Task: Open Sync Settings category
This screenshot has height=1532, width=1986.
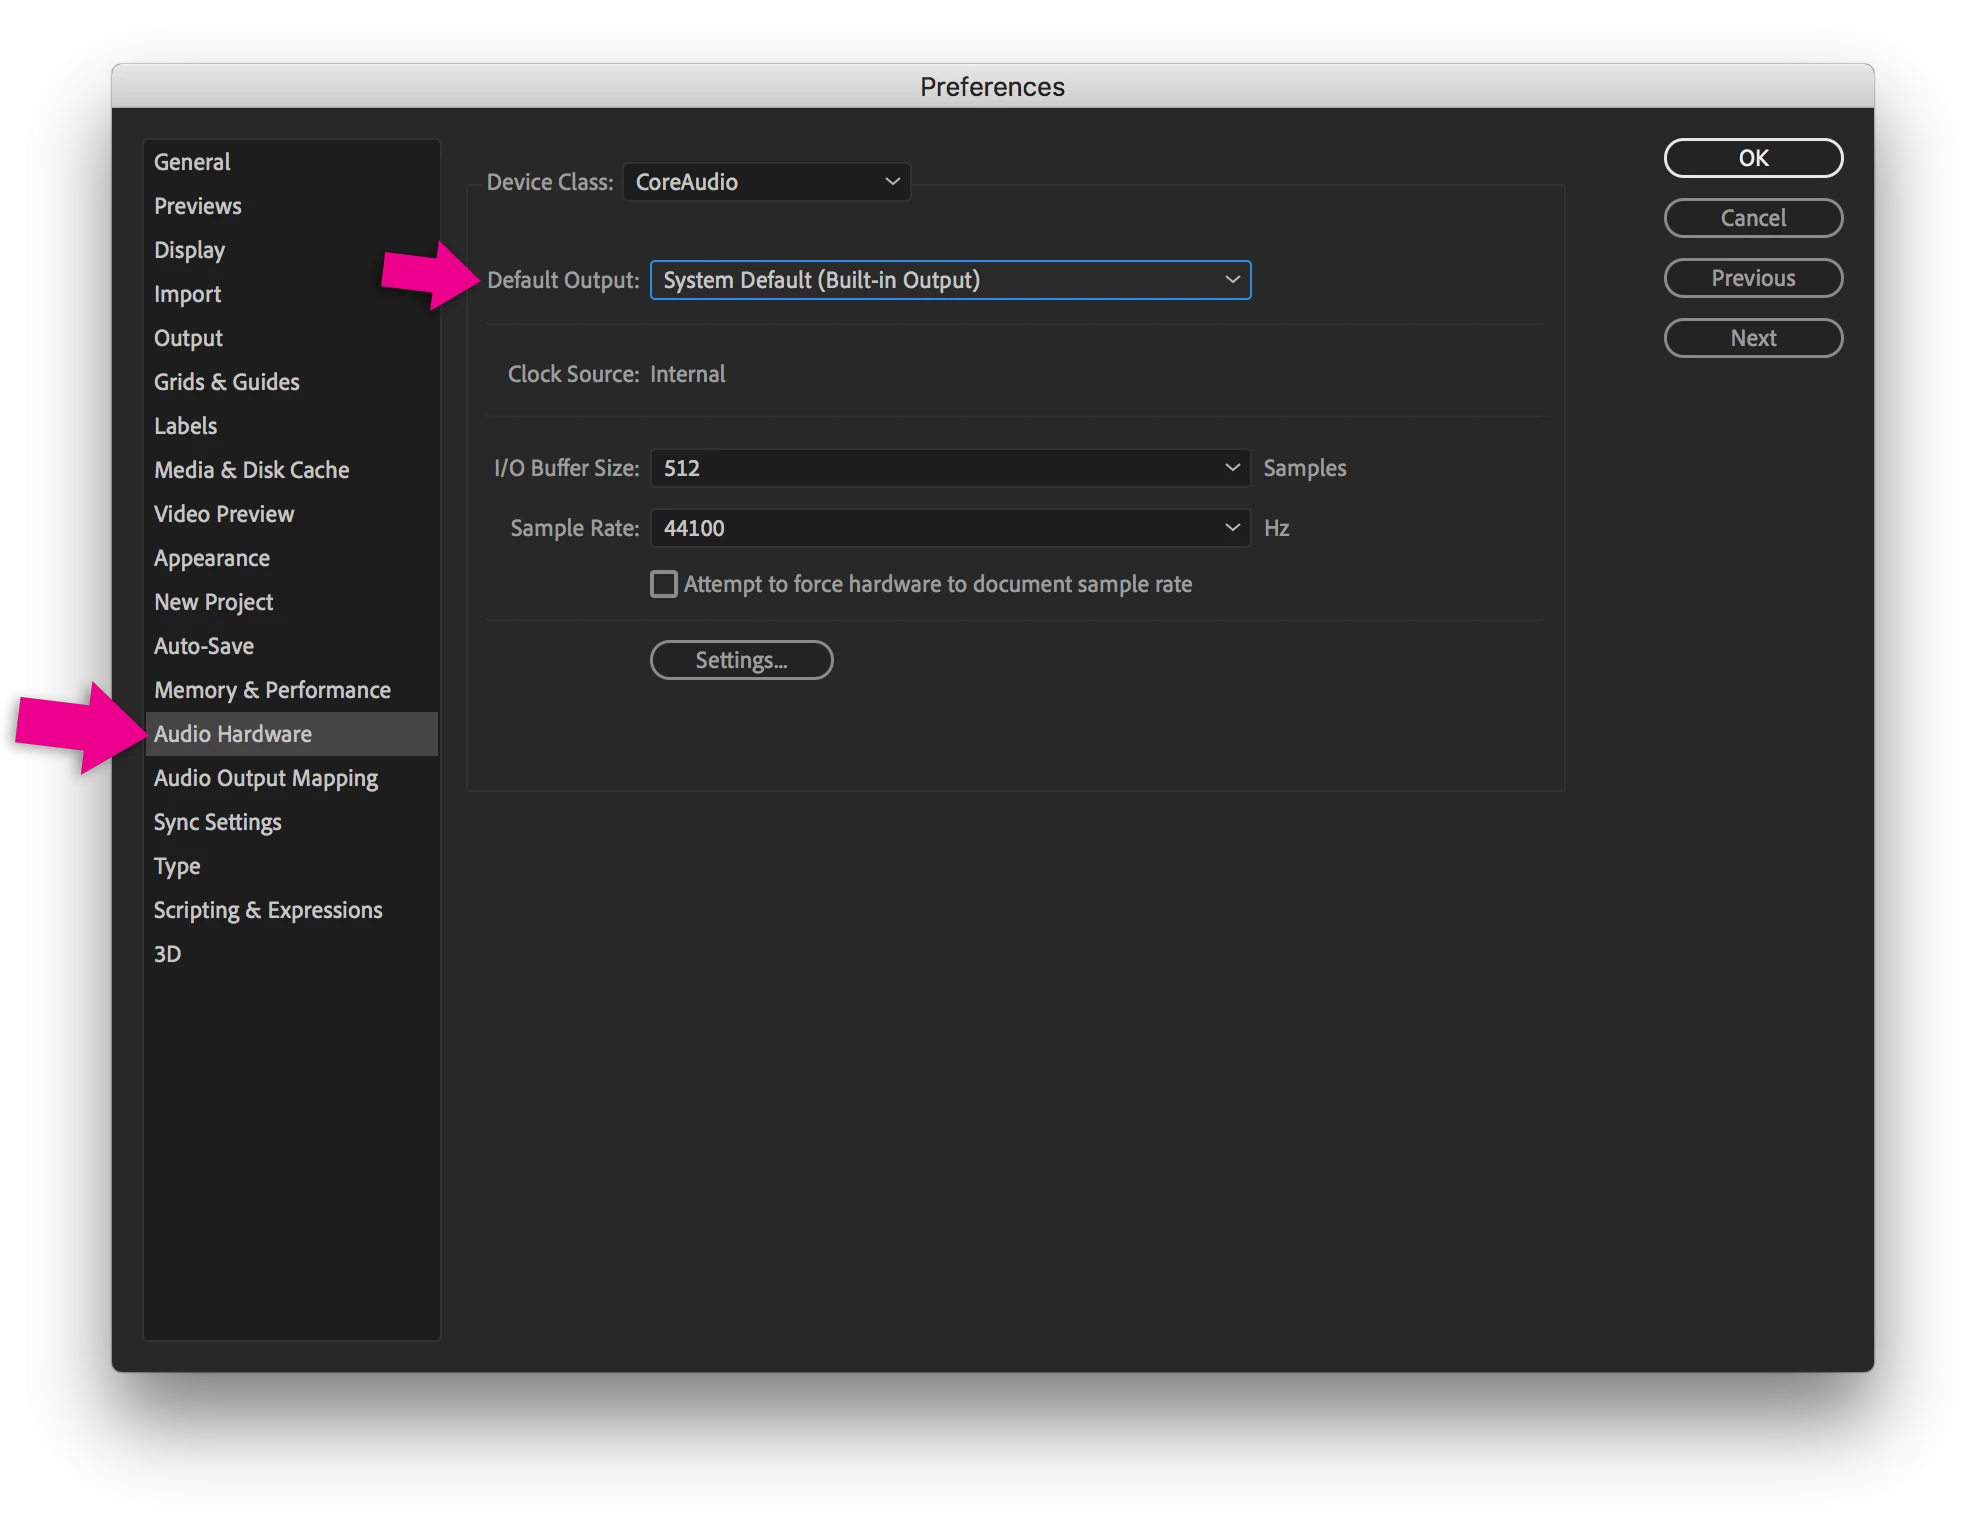Action: pos(218,822)
